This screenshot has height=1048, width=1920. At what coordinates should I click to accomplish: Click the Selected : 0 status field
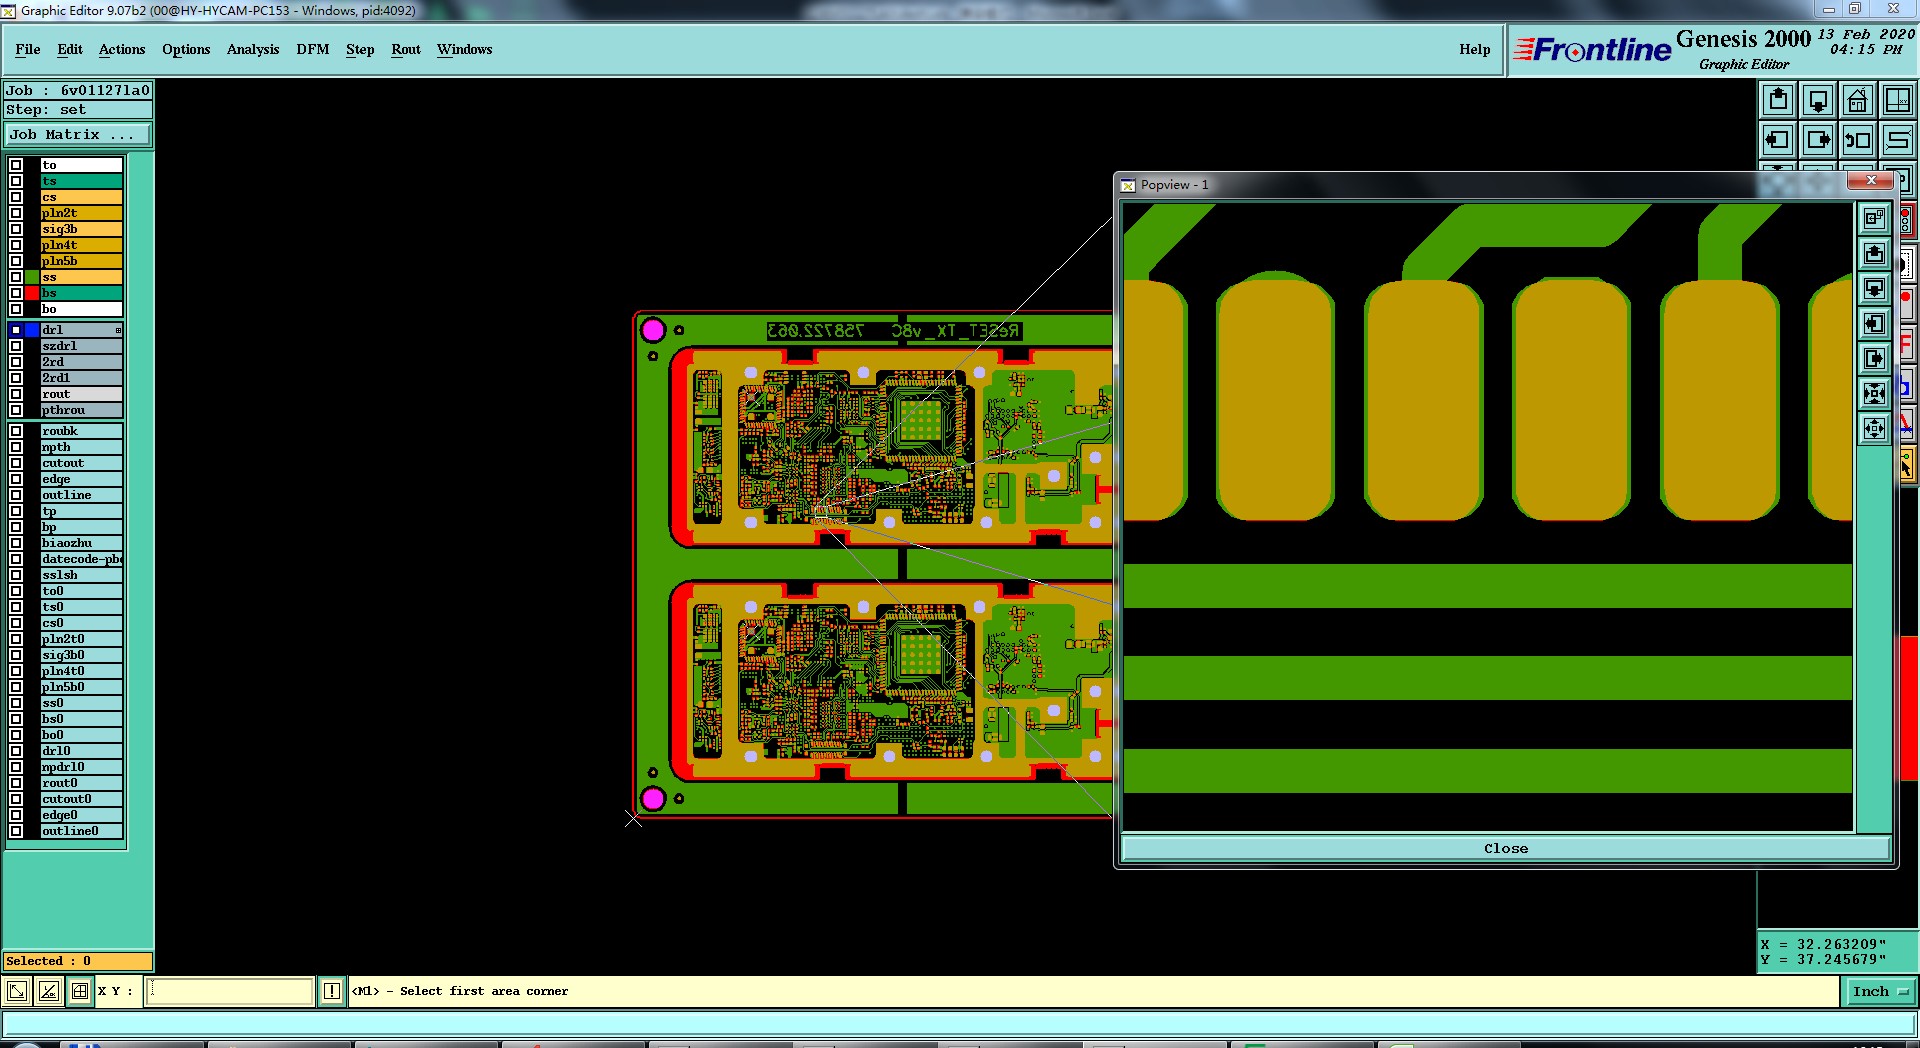[x=77, y=961]
